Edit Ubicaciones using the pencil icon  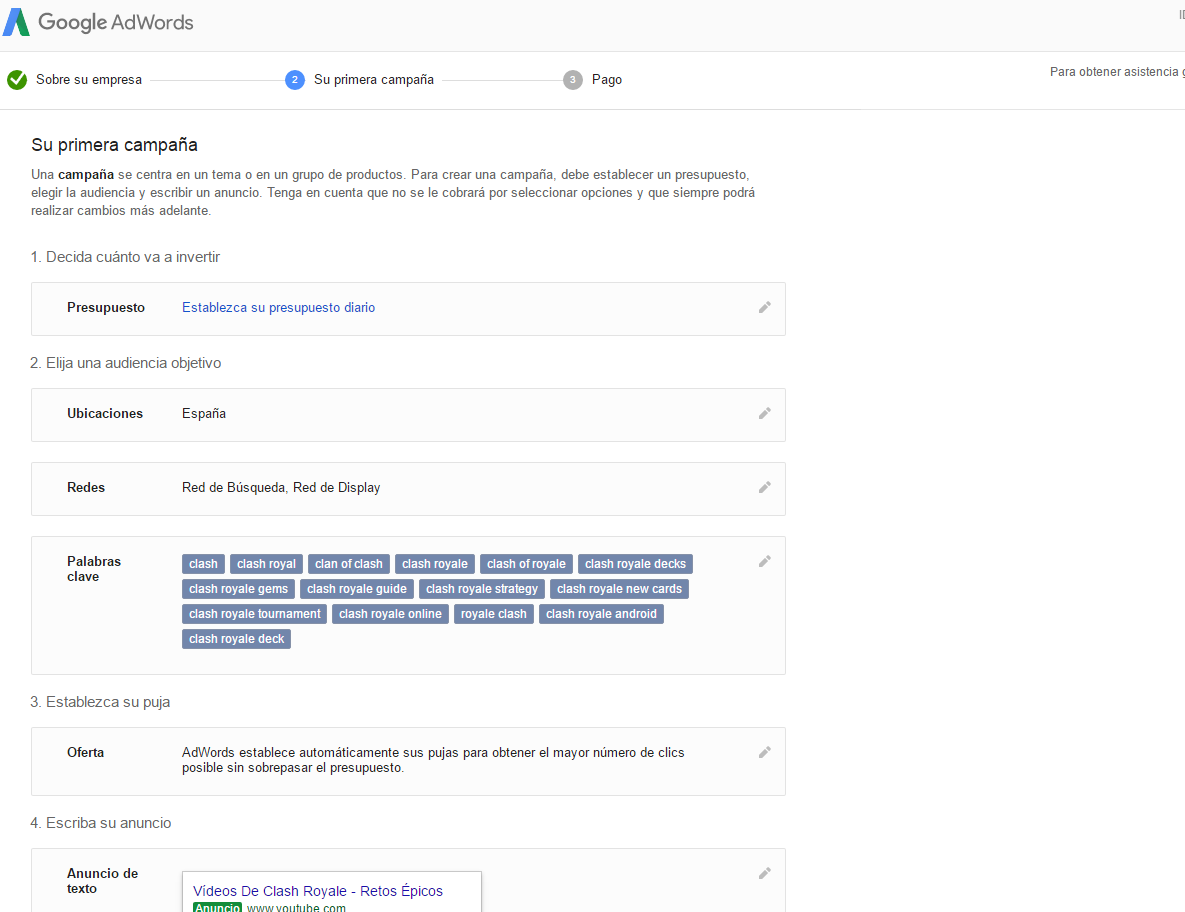765,413
